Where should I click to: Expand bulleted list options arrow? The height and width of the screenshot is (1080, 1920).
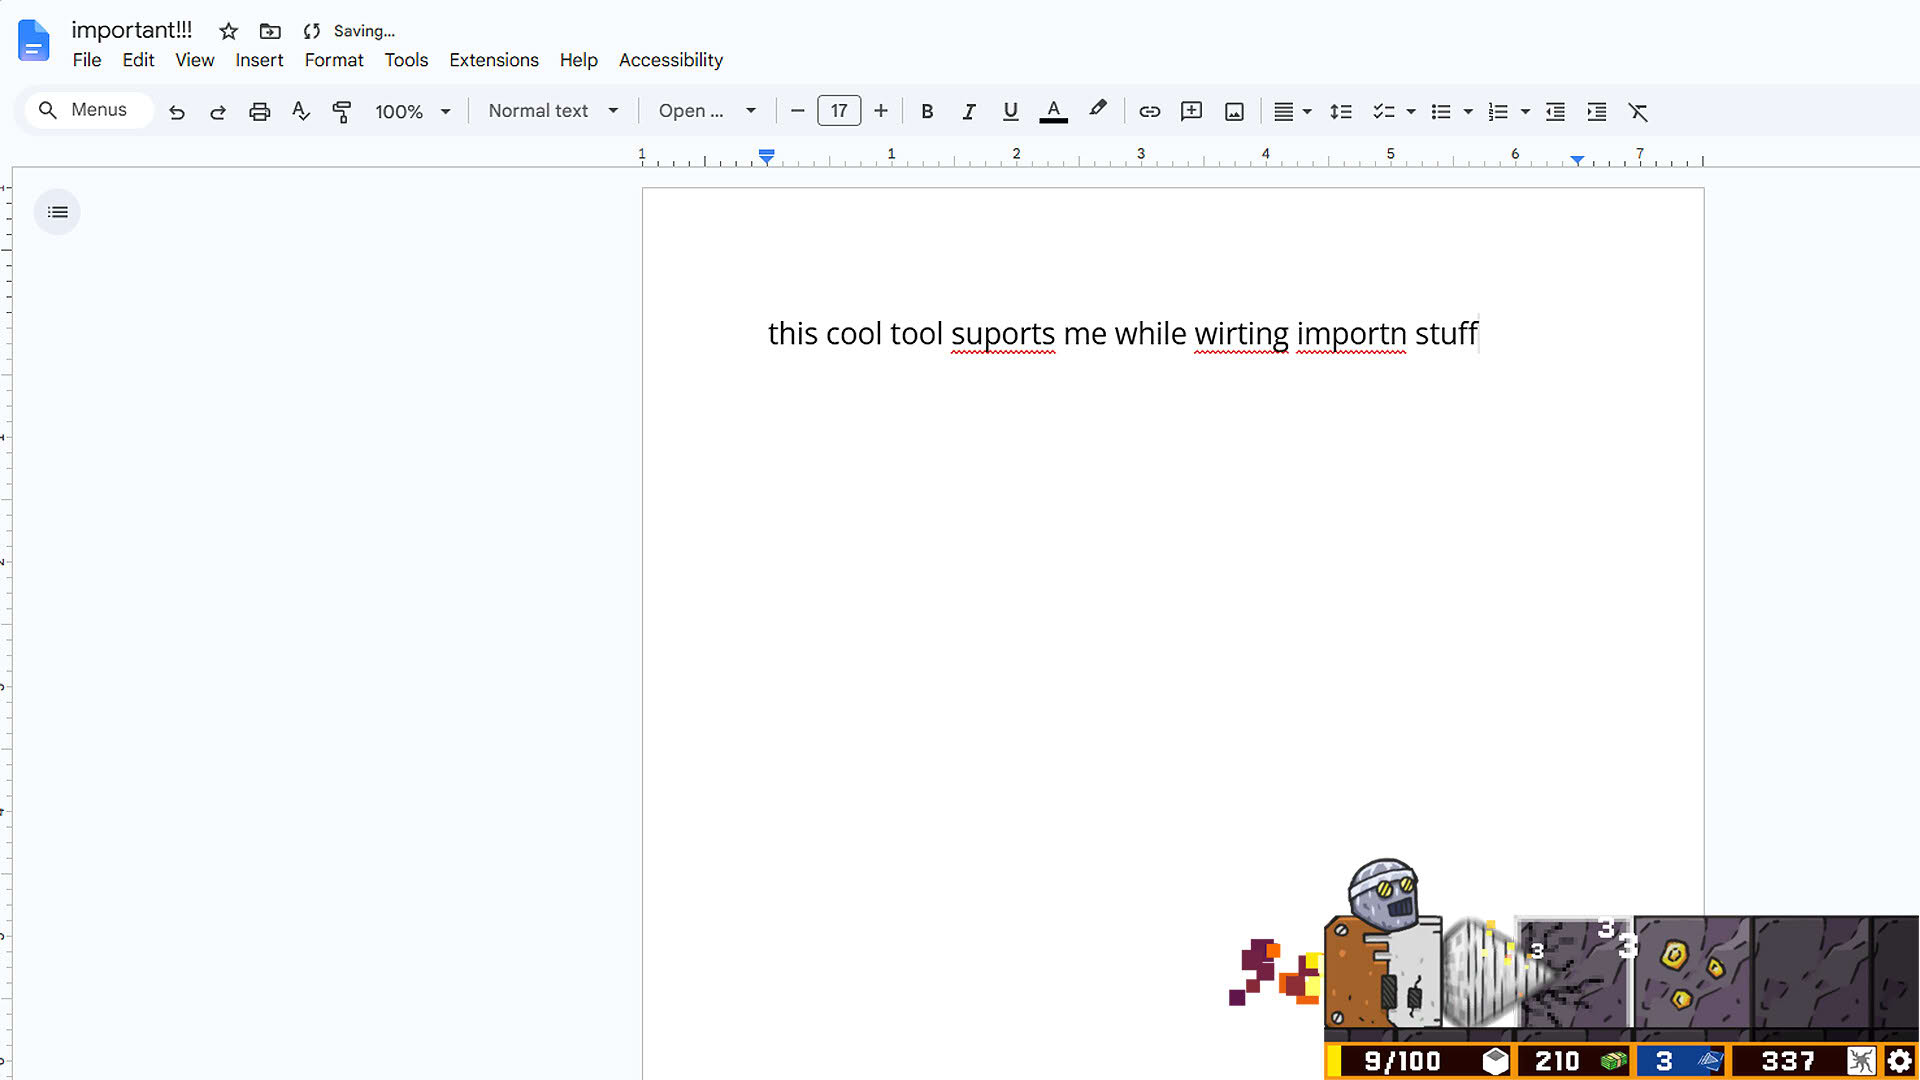coord(1468,112)
